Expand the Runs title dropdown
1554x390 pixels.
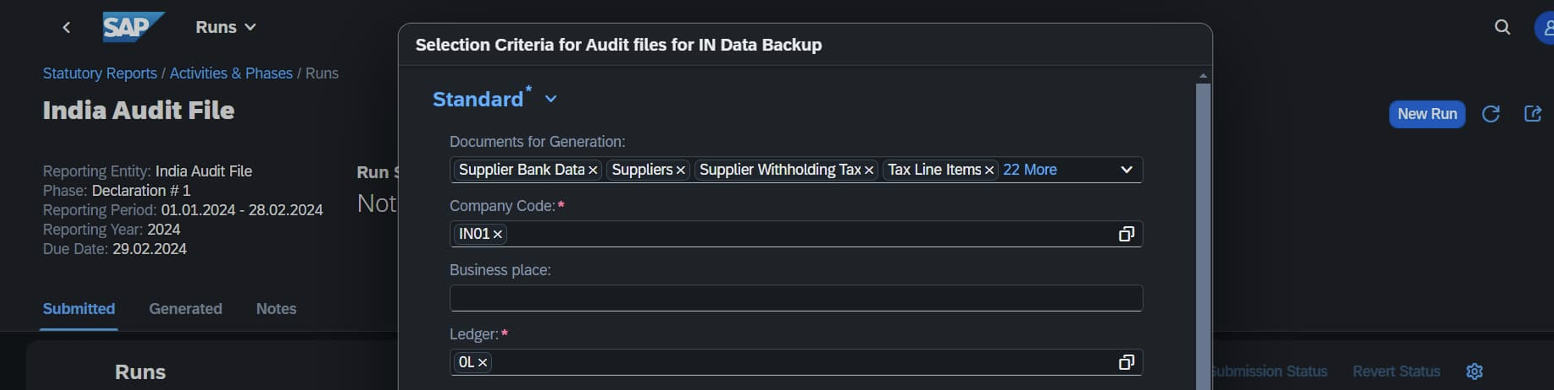point(250,27)
